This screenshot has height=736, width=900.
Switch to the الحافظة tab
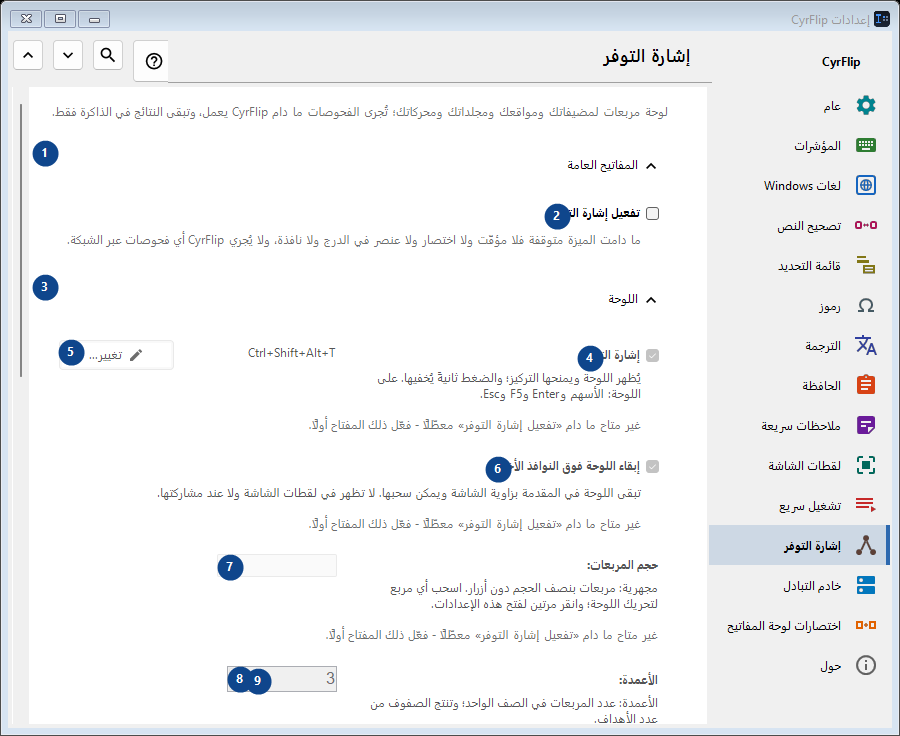[x=799, y=385]
